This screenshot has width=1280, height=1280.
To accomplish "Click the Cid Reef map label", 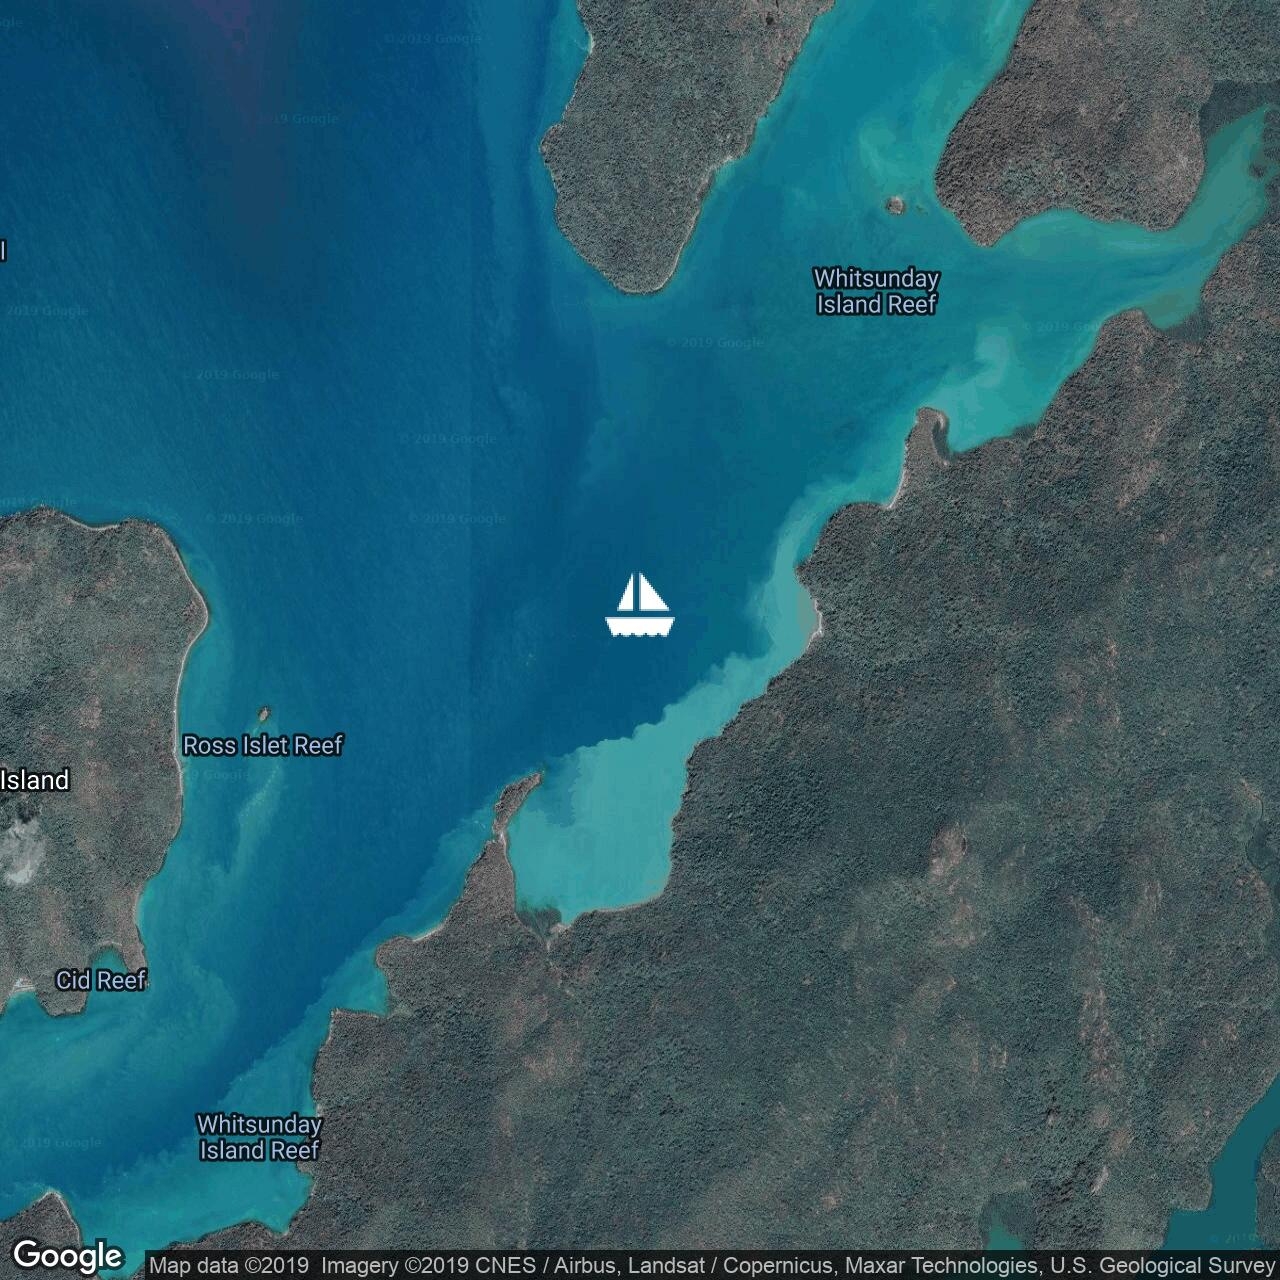I will pyautogui.click(x=101, y=980).
